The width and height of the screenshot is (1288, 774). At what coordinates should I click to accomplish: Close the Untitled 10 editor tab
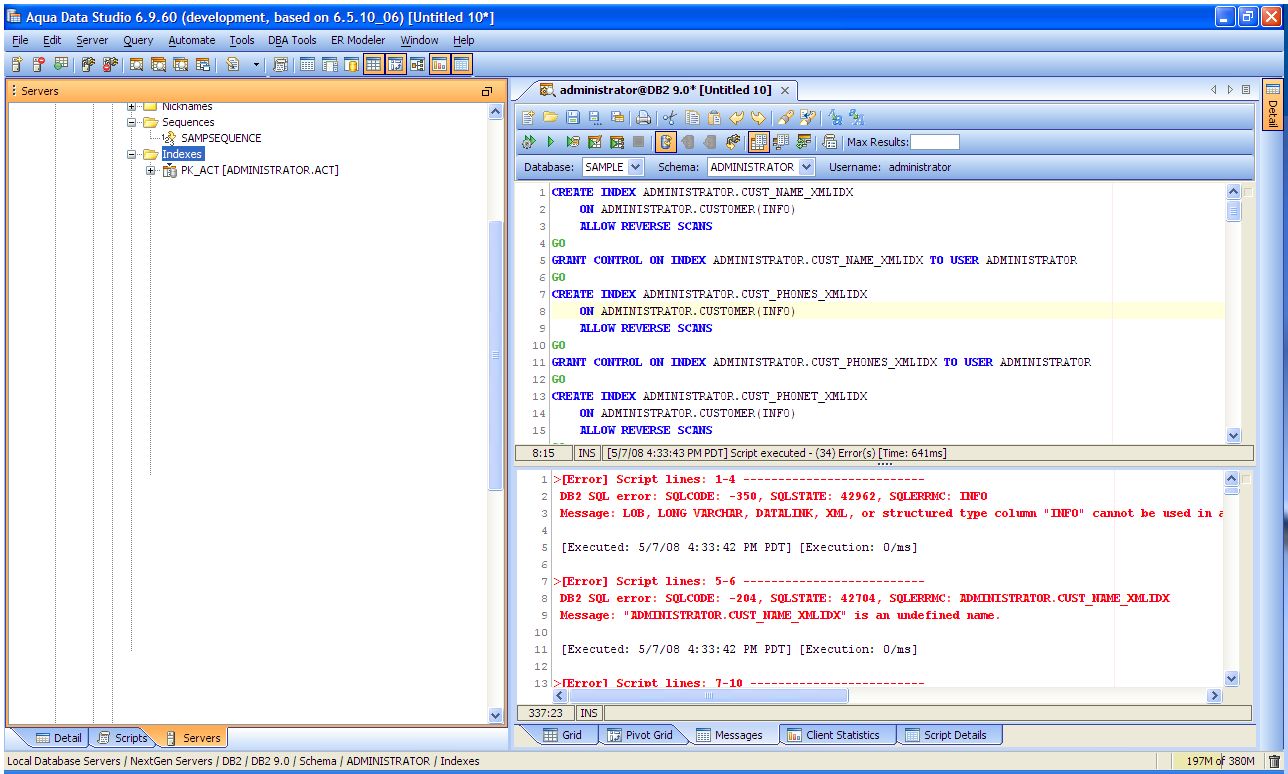[785, 90]
